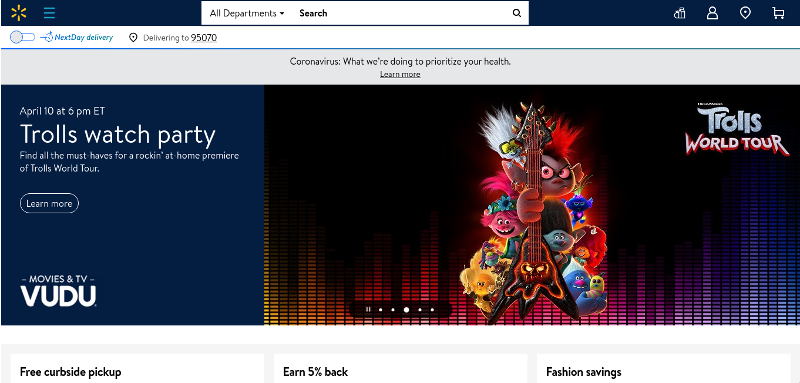Screen dimensions: 800x383
Task: Open the reorder items icon
Action: pos(680,13)
